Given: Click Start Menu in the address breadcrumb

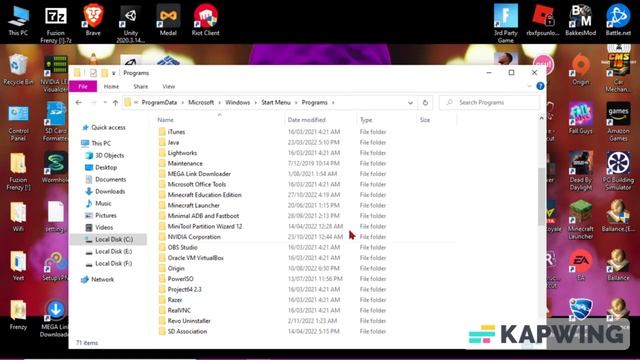Looking at the screenshot, I should 276,102.
